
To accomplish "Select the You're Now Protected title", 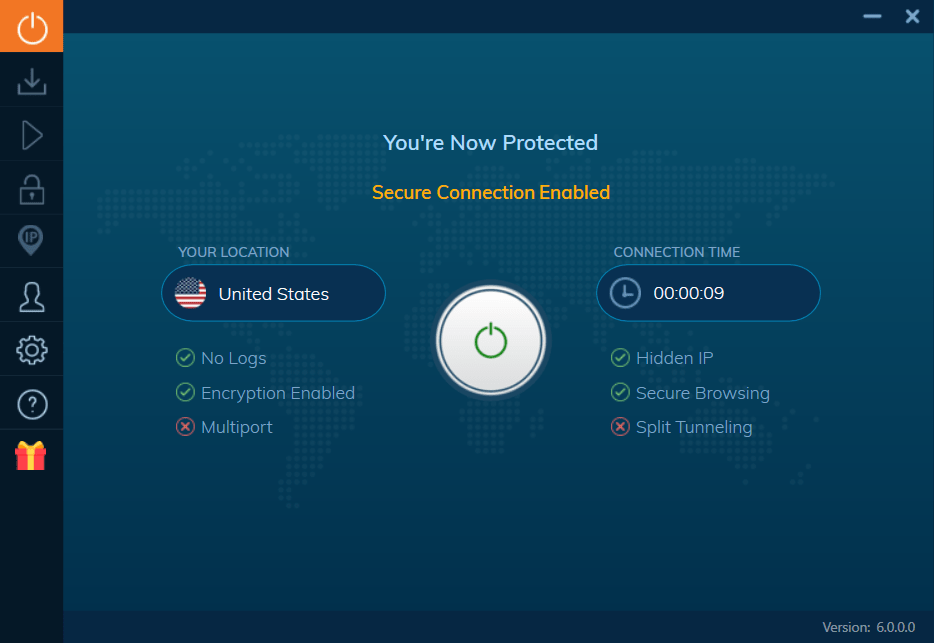I will (490, 142).
